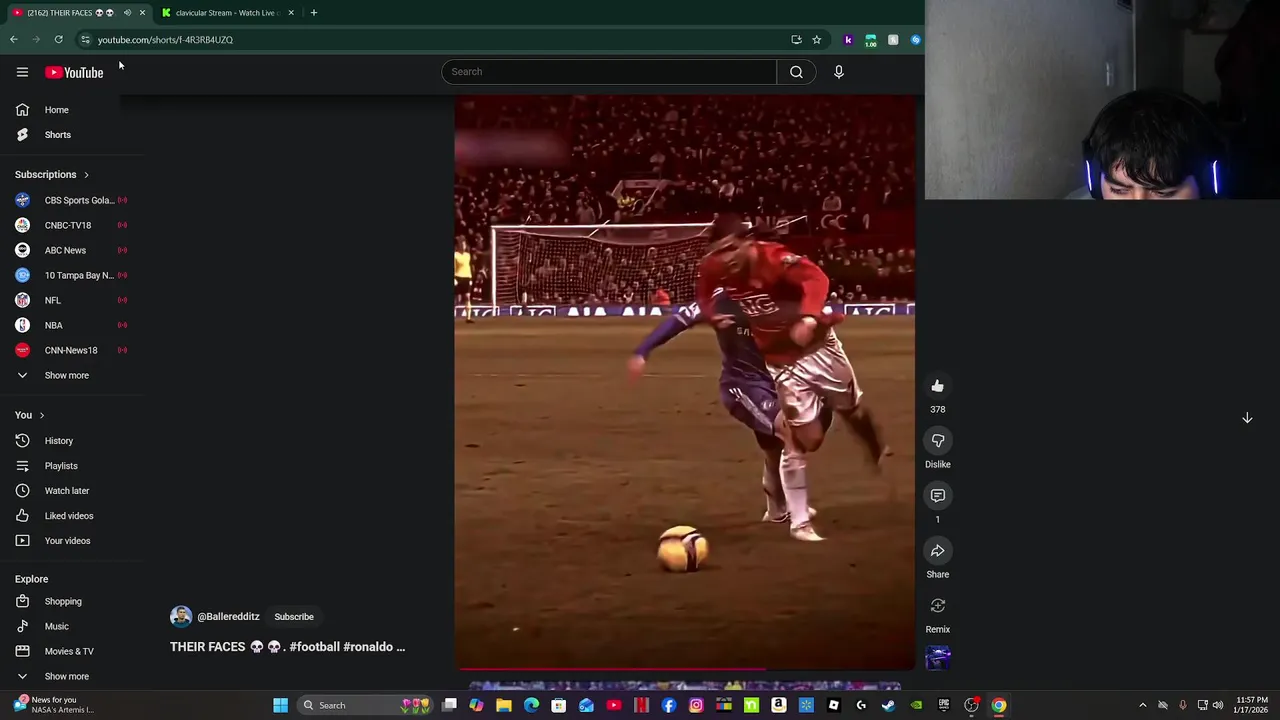Open Movies & TV under Explore
The width and height of the screenshot is (1280, 720).
(x=70, y=652)
